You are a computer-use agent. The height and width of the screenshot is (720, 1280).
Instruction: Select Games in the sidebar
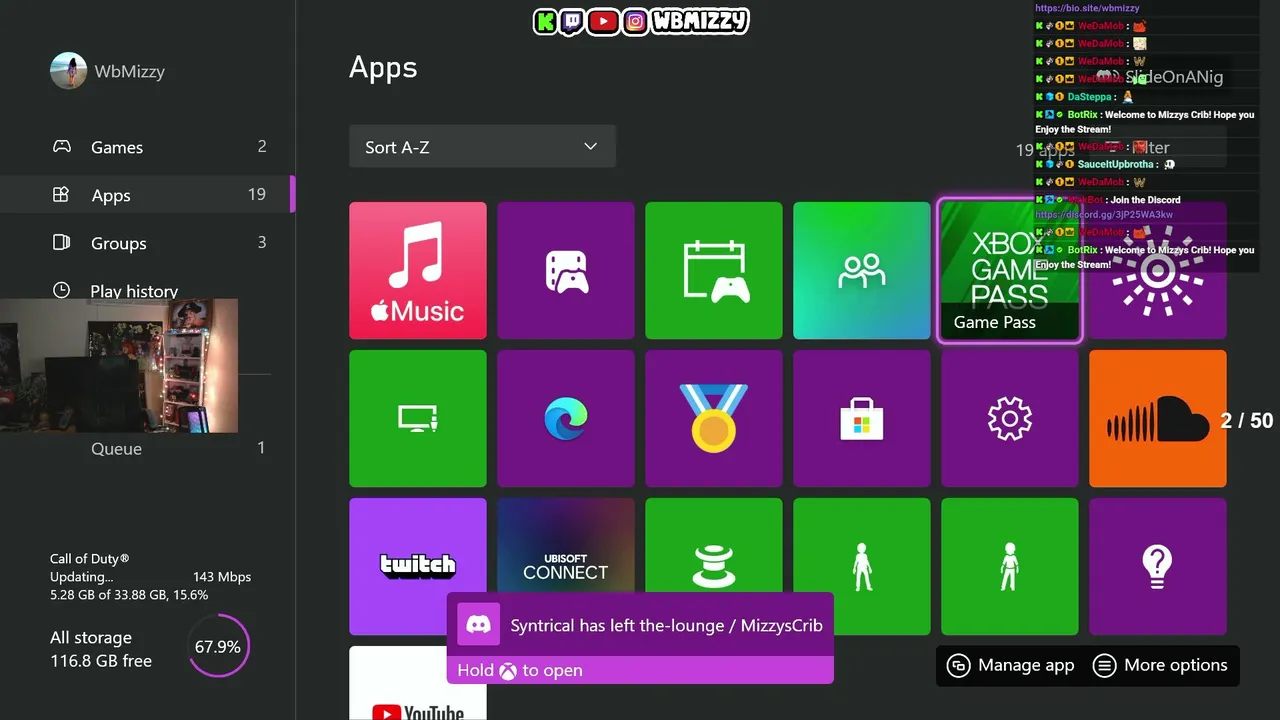[148, 147]
